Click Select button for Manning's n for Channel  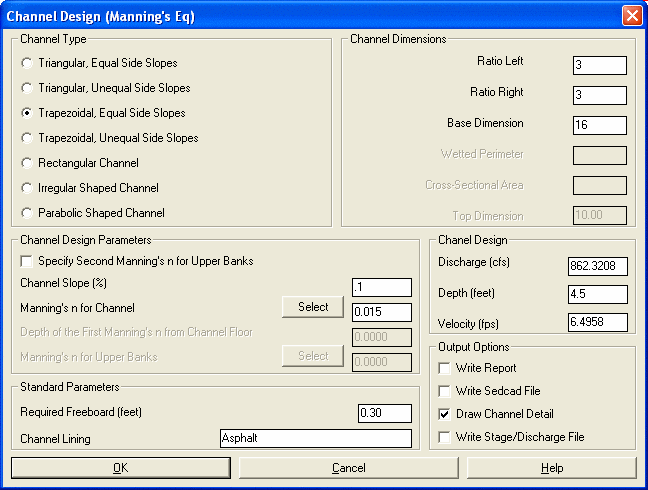[313, 307]
